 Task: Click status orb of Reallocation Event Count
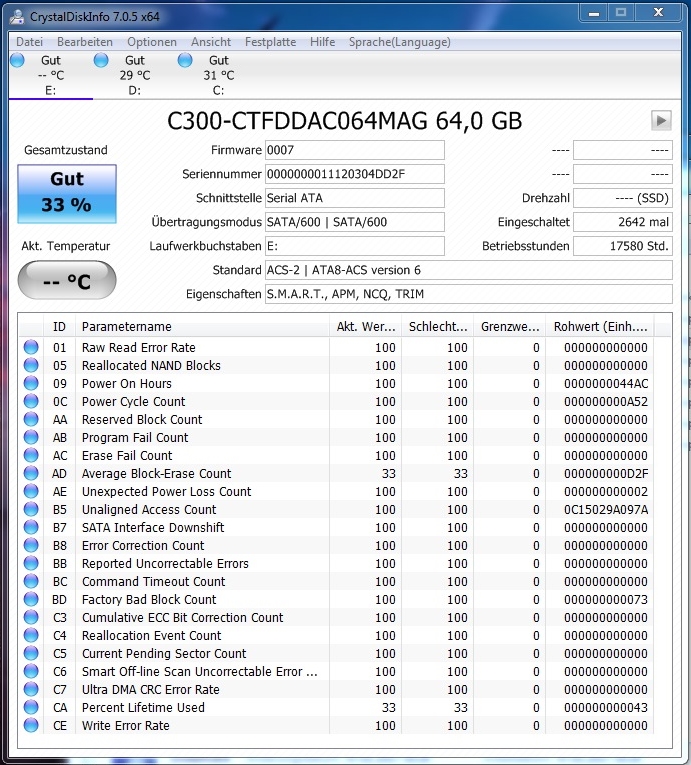tap(31, 635)
